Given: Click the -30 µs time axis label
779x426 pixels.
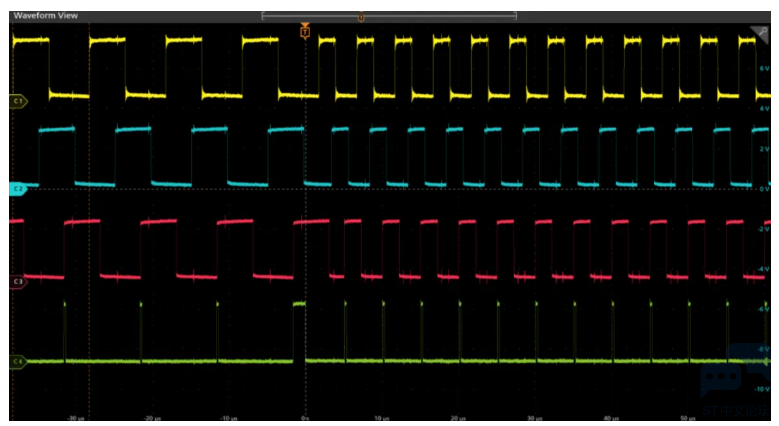Looking at the screenshot, I should click(74, 418).
